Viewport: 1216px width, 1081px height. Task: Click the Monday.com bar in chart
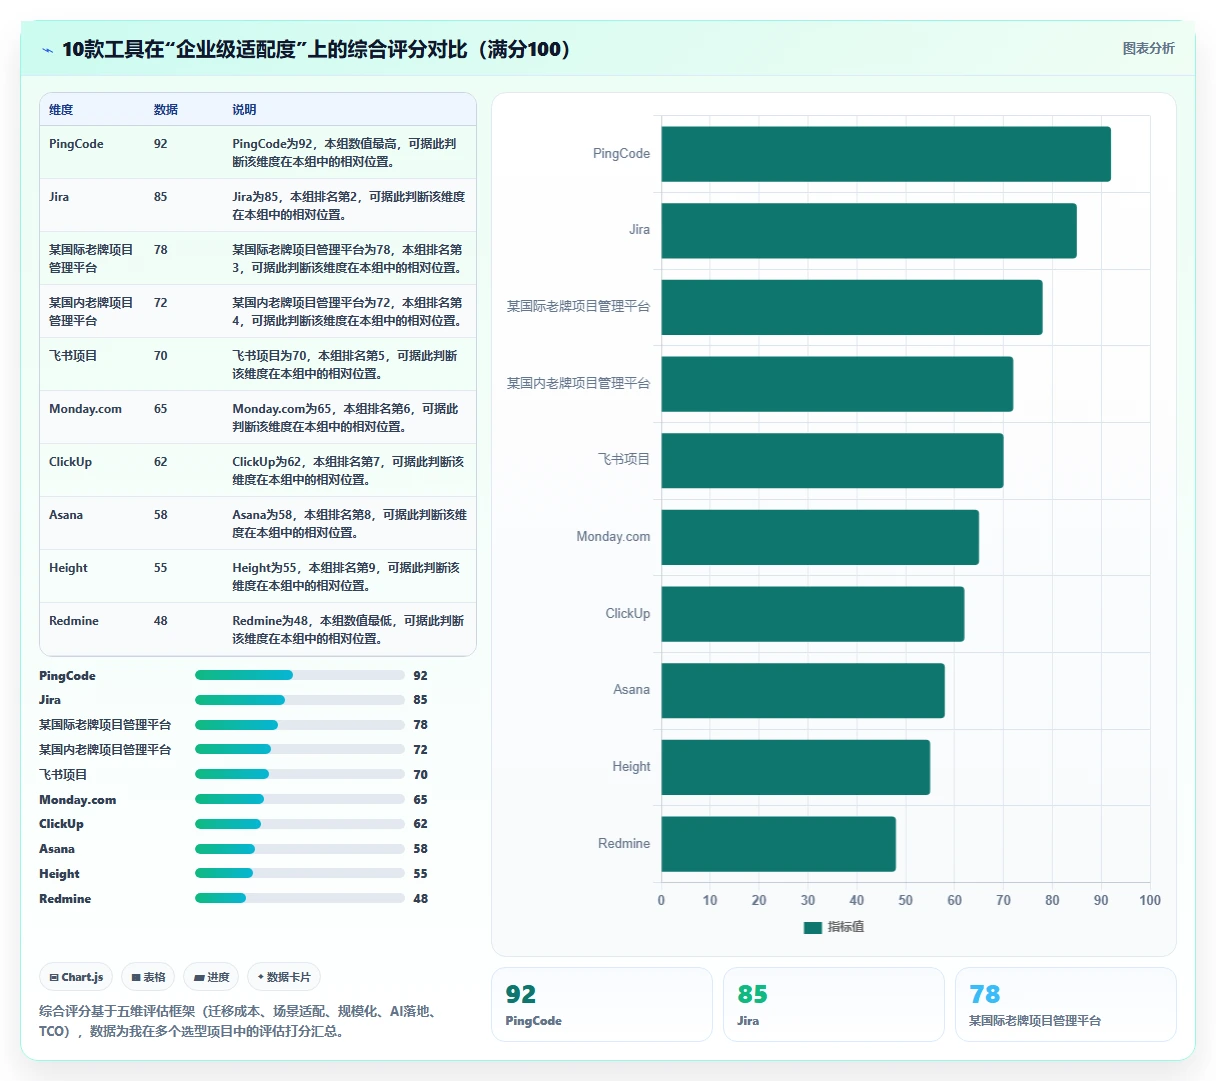point(820,537)
